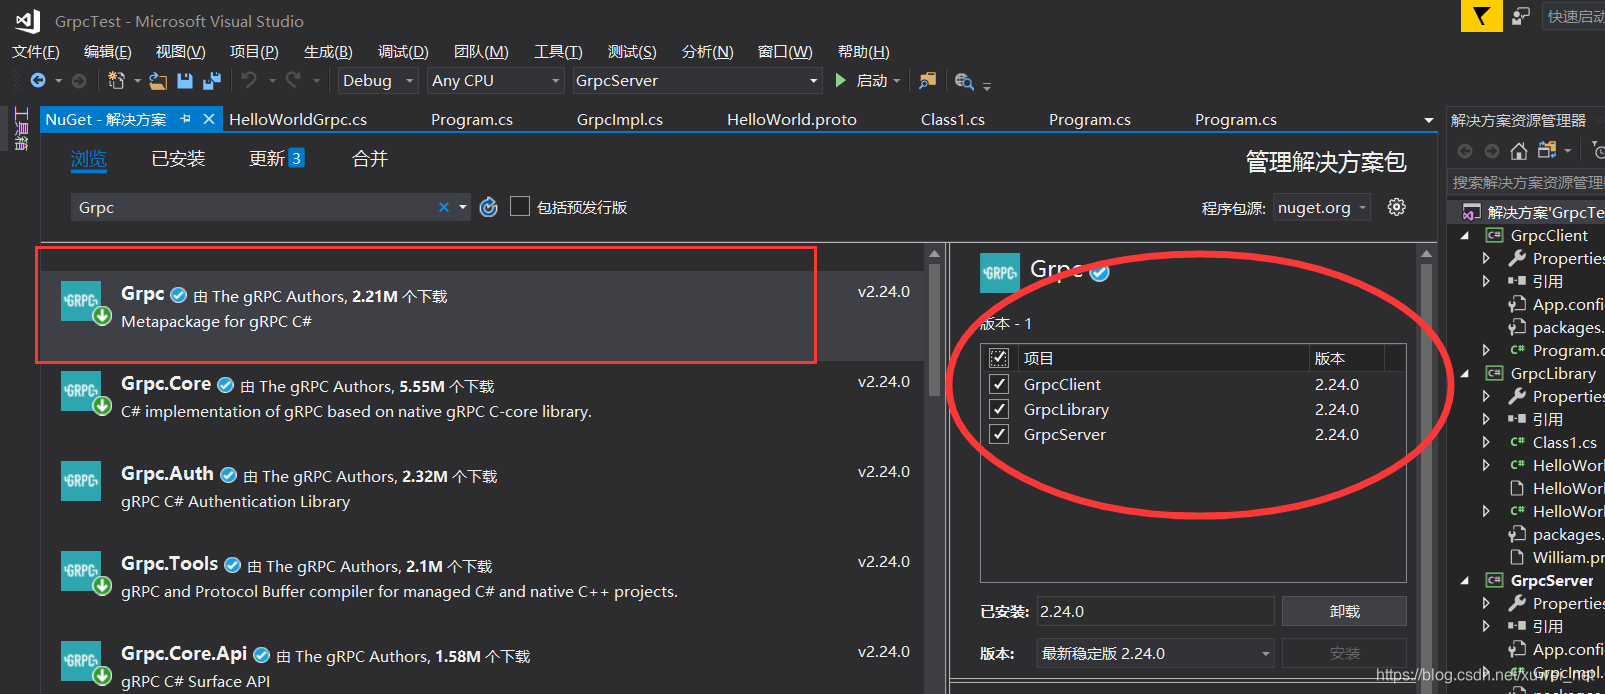Select the solution 'GrpcTest' root node
This screenshot has height=694, width=1605.
1533,213
